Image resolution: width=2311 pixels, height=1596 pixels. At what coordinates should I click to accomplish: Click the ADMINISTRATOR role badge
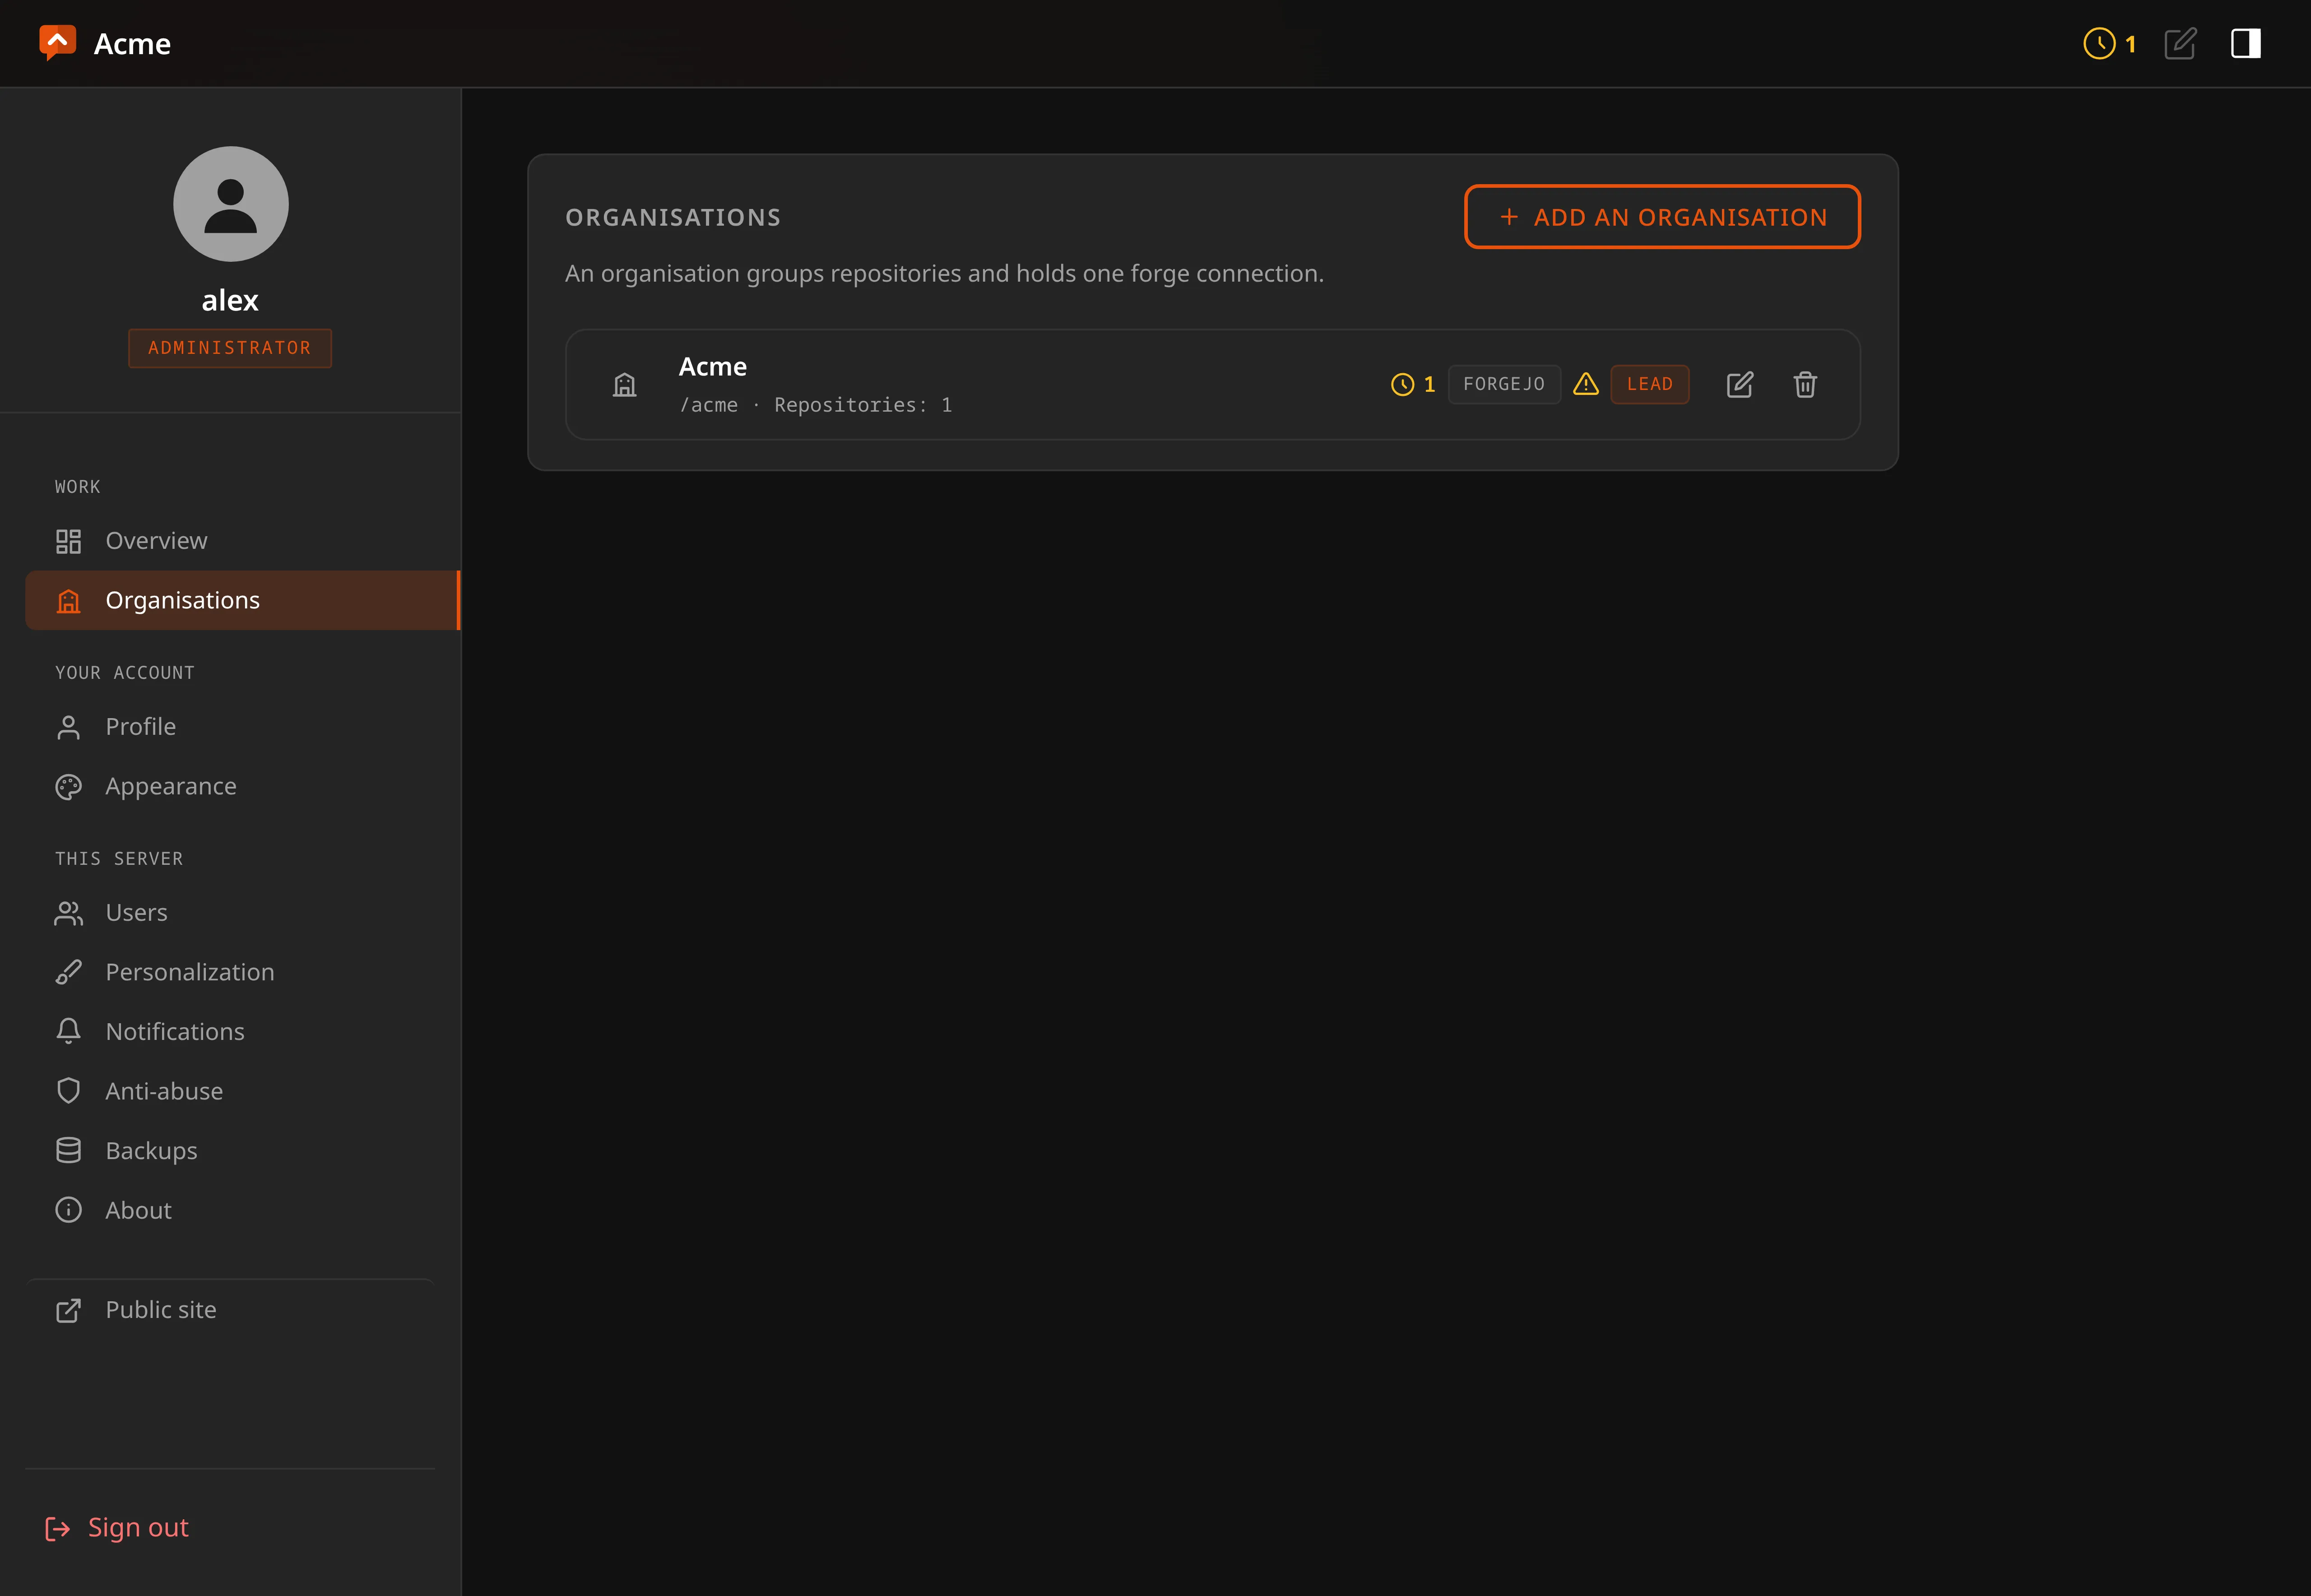[x=230, y=348]
